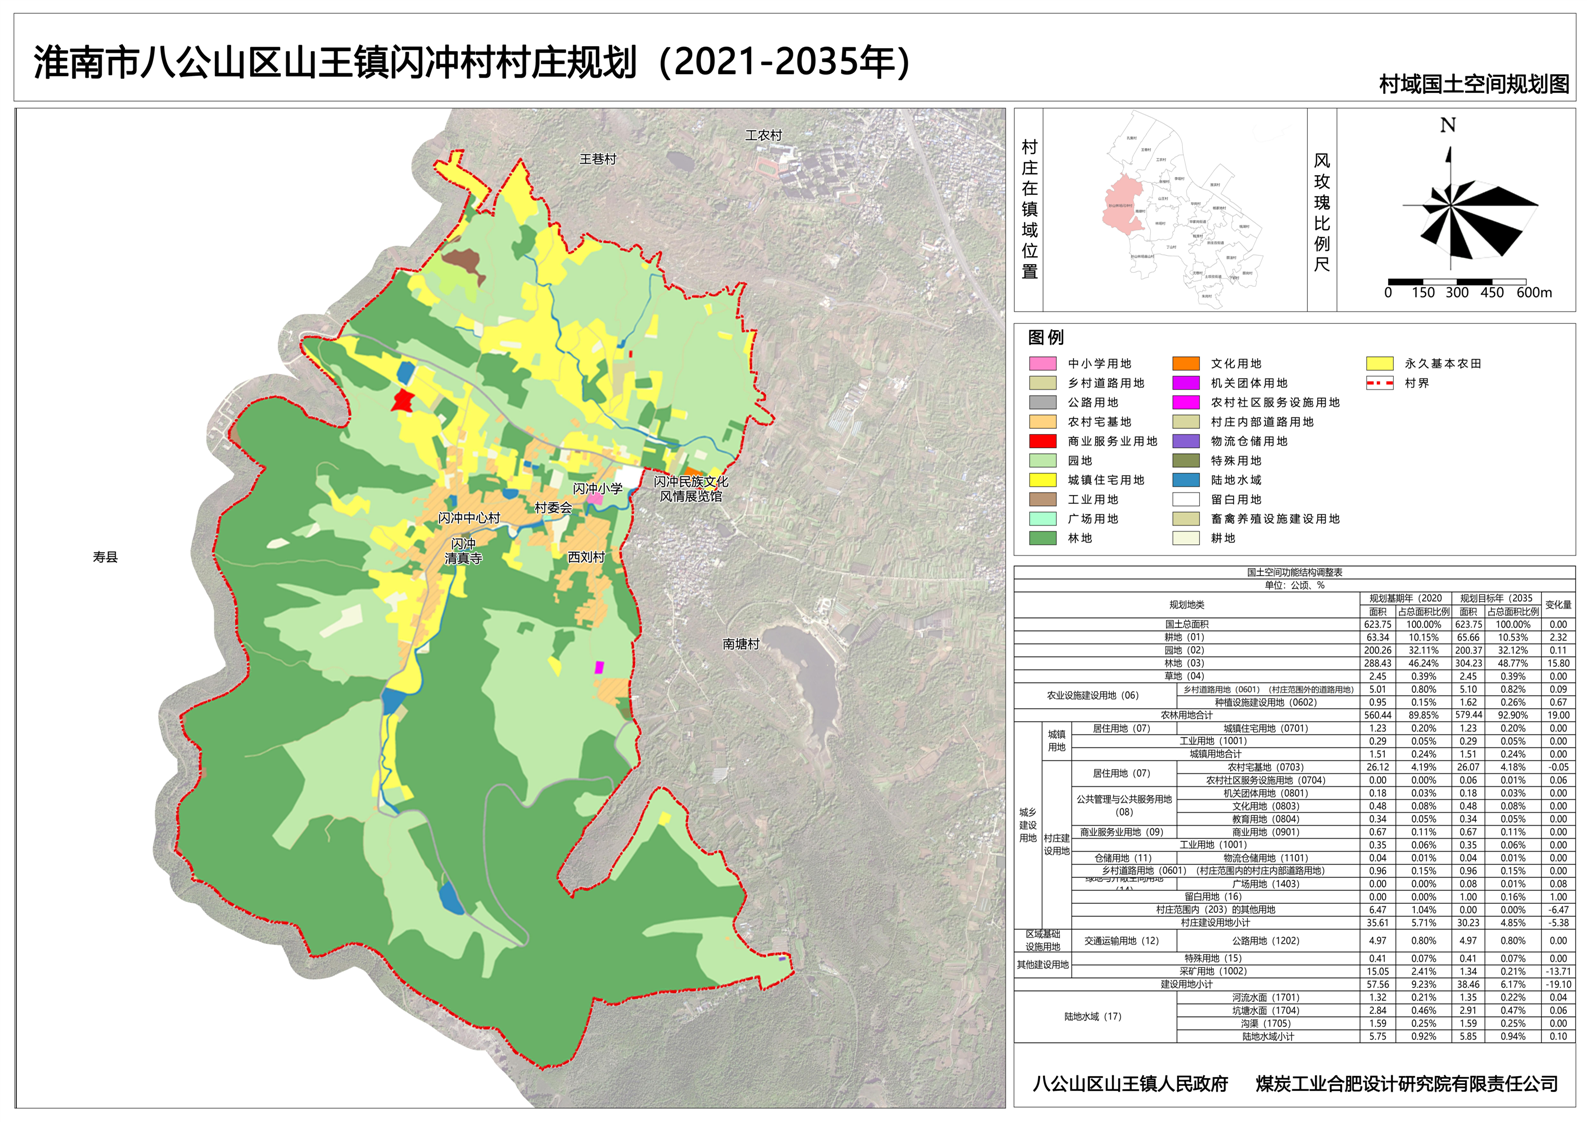Click the pink school marker beside 闪冲小学

(595, 498)
